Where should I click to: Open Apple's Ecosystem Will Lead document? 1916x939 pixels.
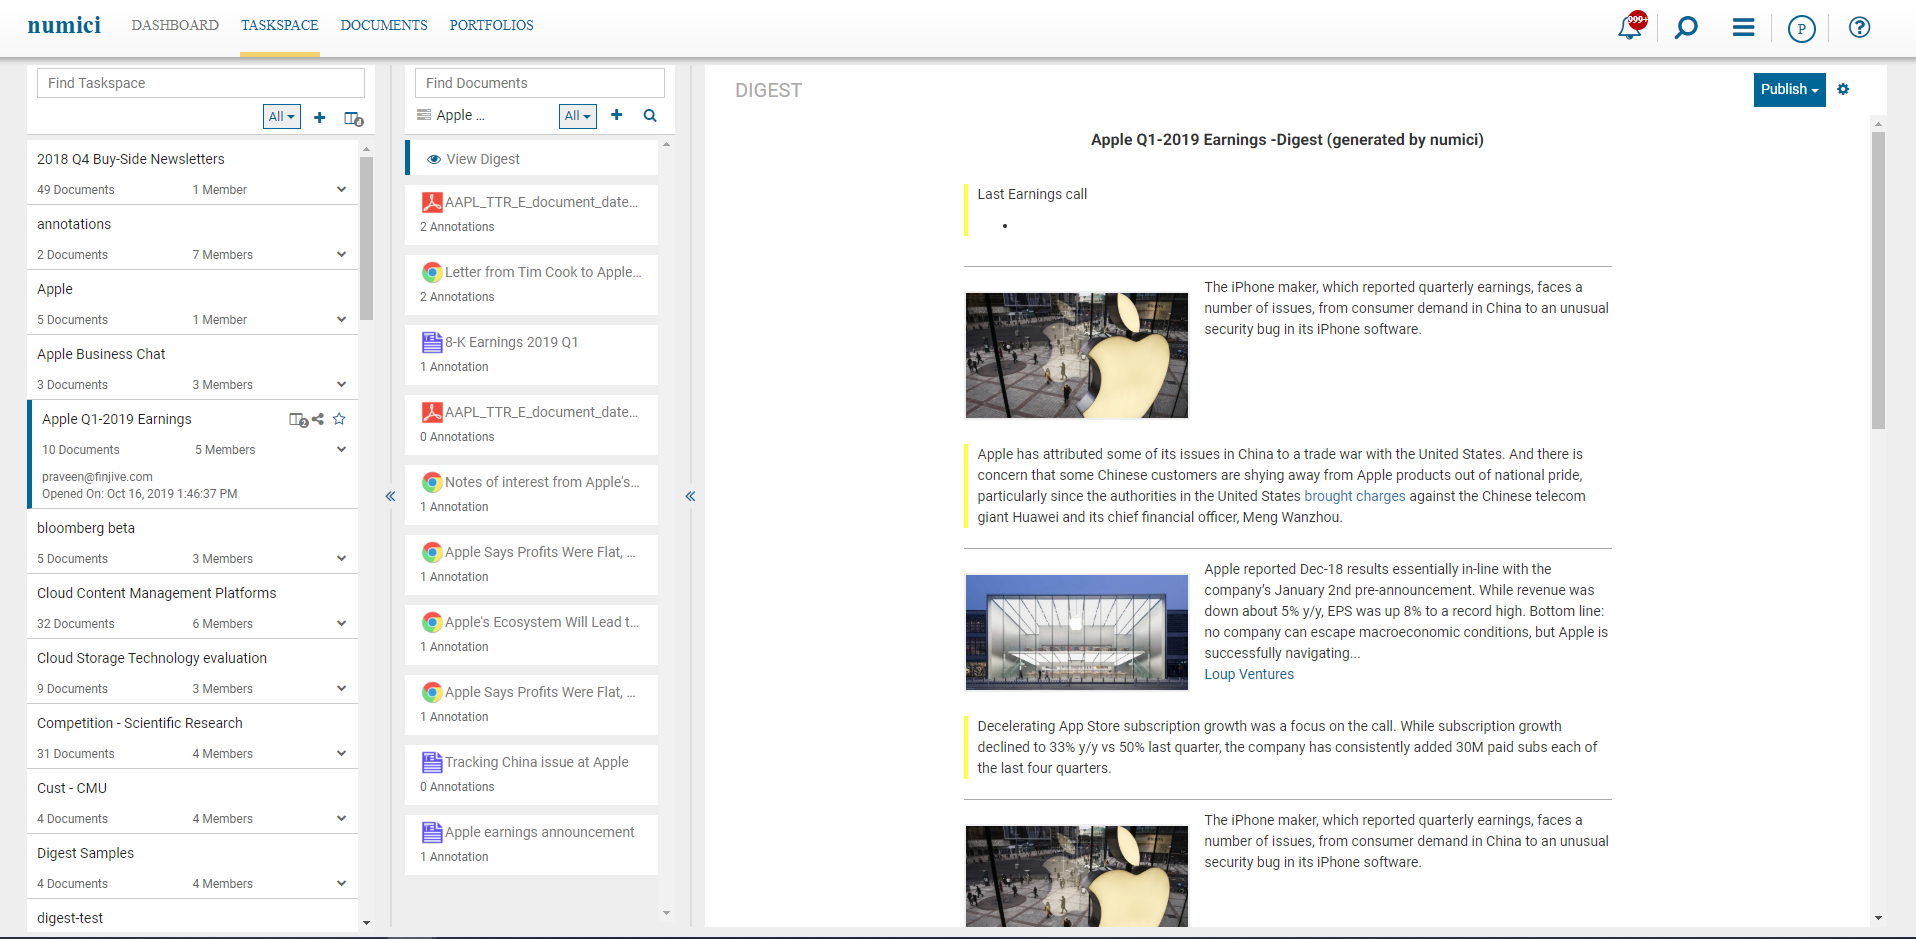click(542, 622)
